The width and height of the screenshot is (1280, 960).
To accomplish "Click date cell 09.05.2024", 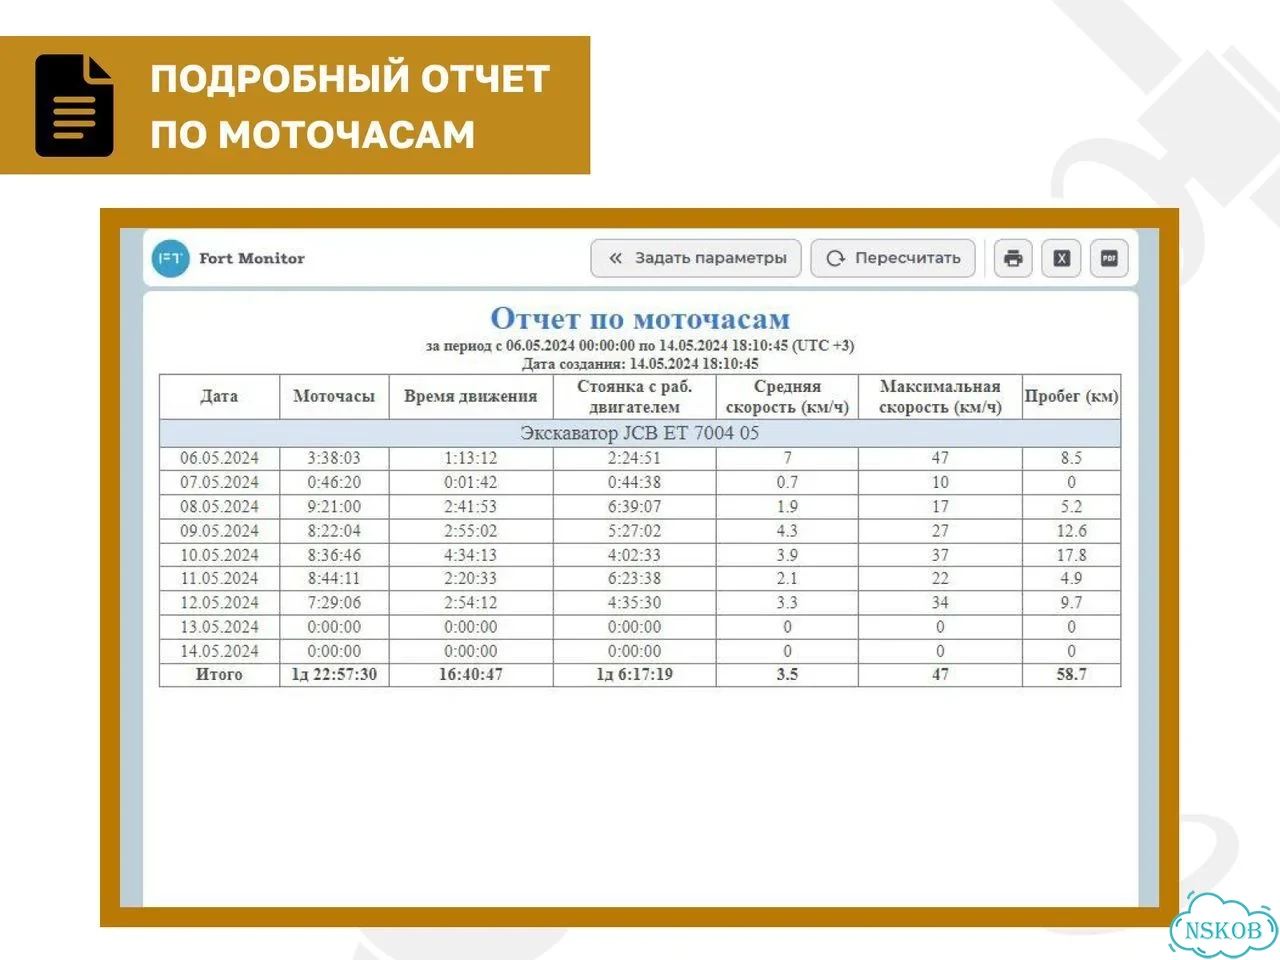I will (219, 530).
